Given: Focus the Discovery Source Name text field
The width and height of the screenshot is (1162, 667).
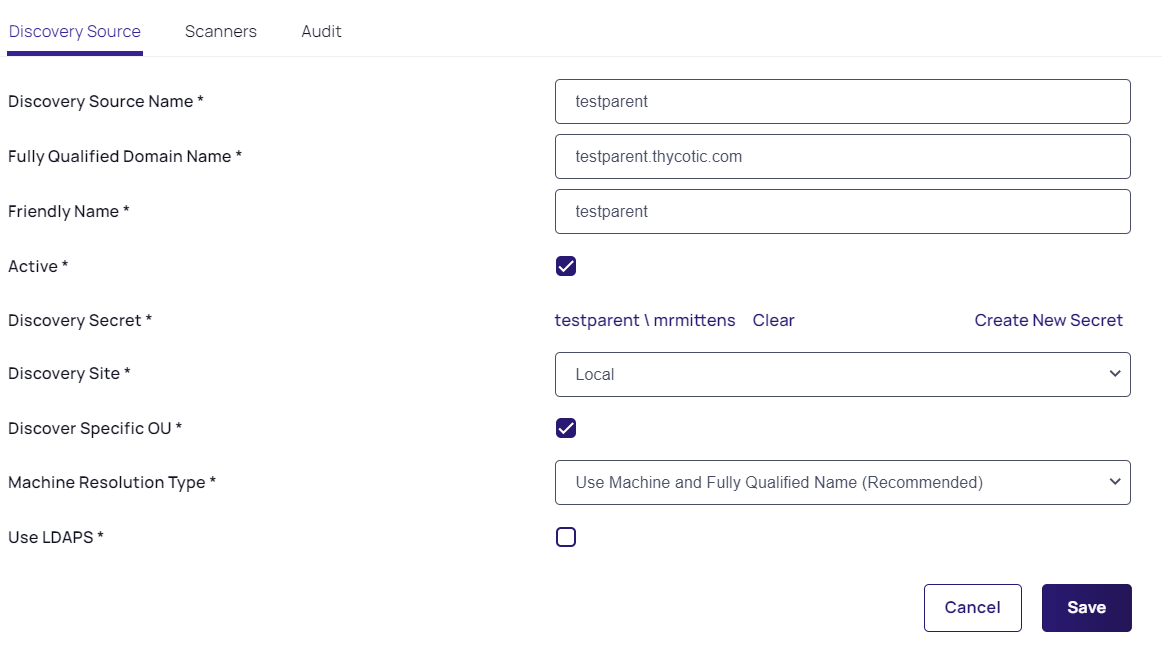Looking at the screenshot, I should pyautogui.click(x=842, y=102).
